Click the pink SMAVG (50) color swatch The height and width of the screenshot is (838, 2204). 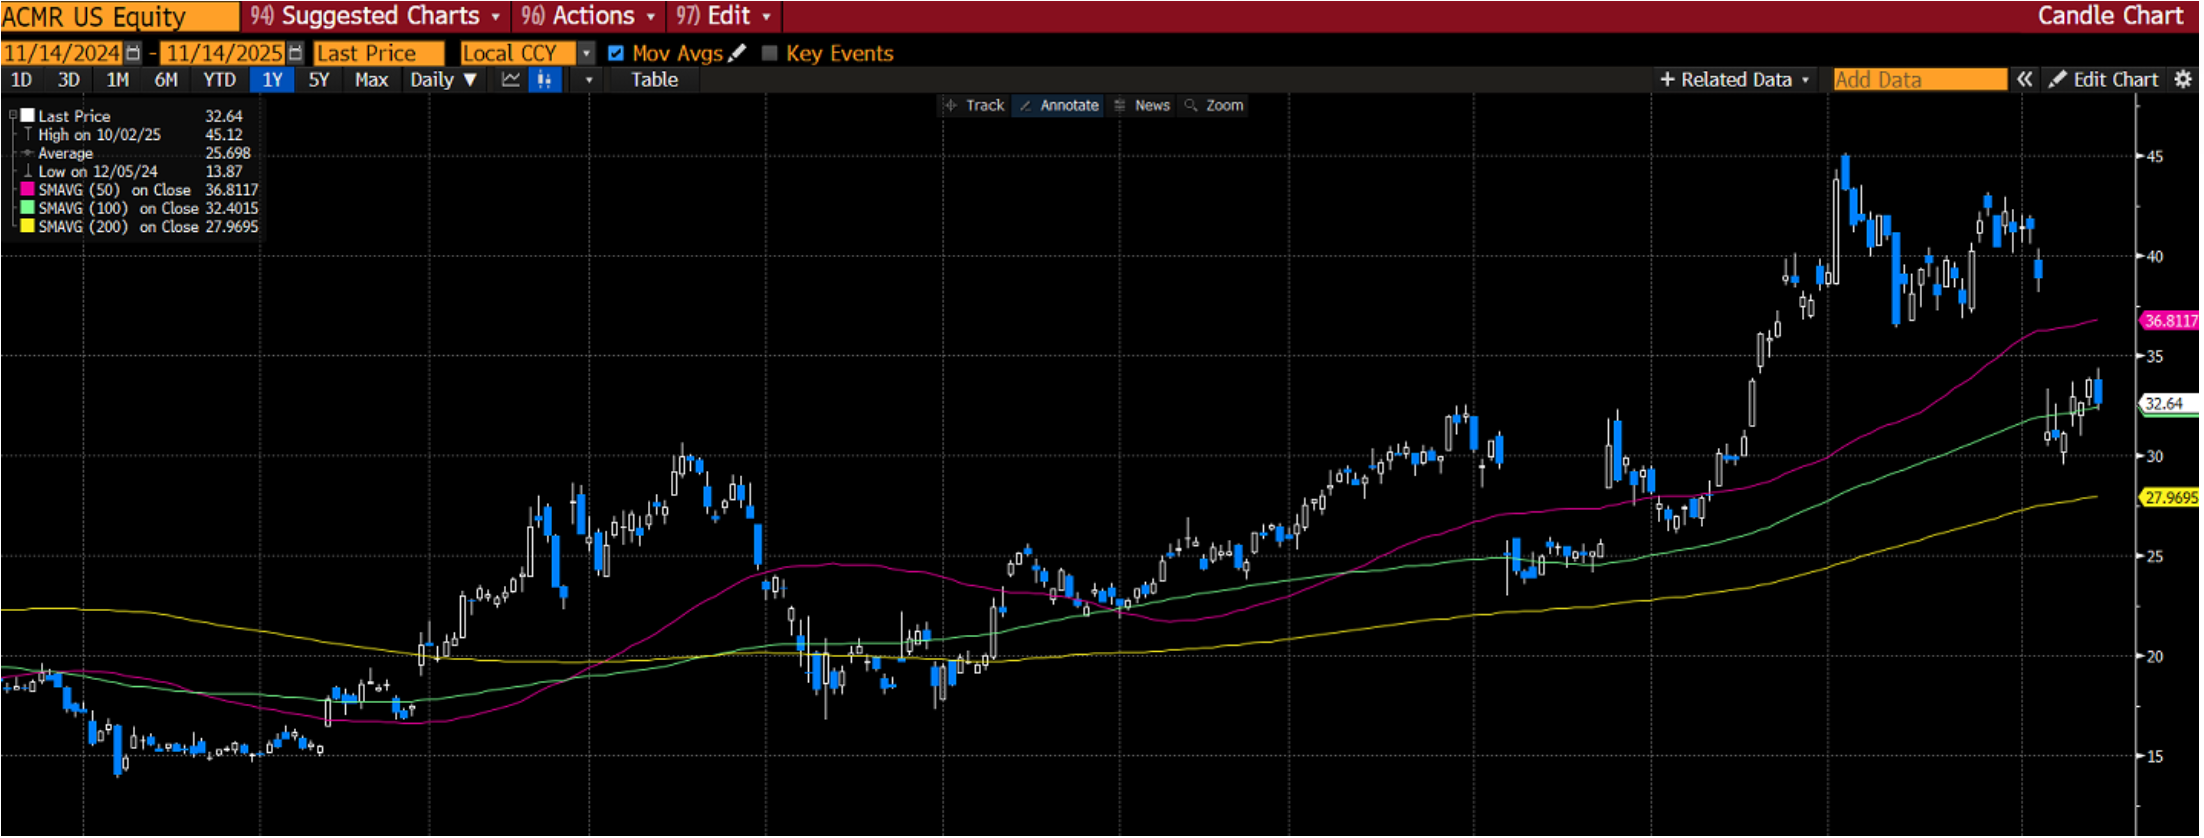point(28,190)
